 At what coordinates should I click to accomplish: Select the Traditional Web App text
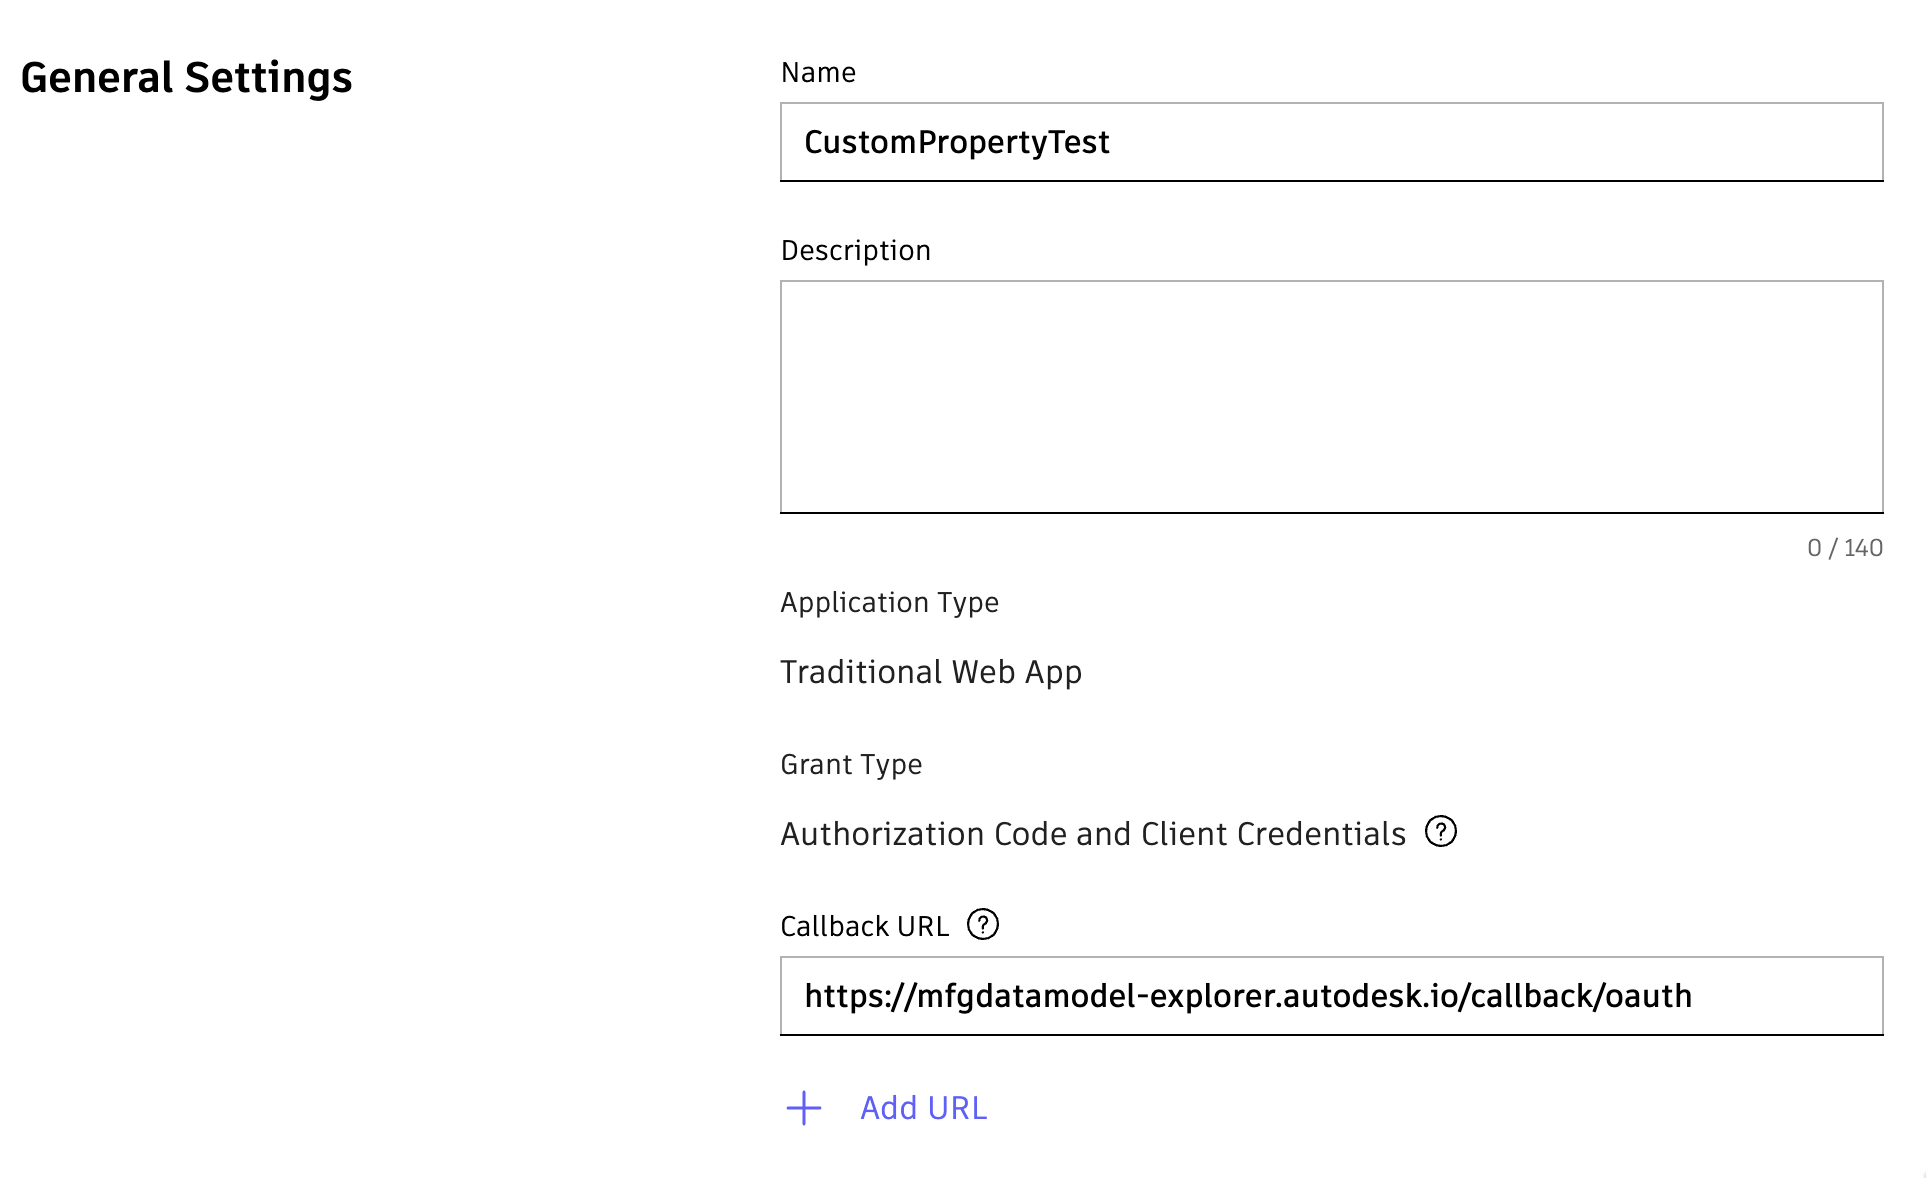(x=931, y=671)
